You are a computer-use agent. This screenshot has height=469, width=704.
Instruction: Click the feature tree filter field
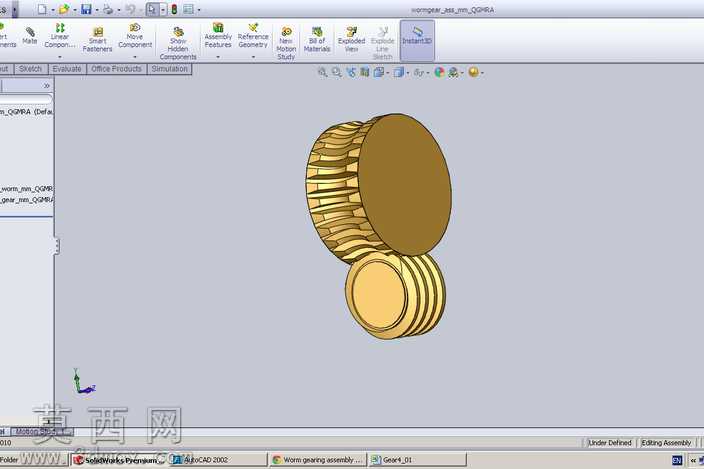click(26, 99)
